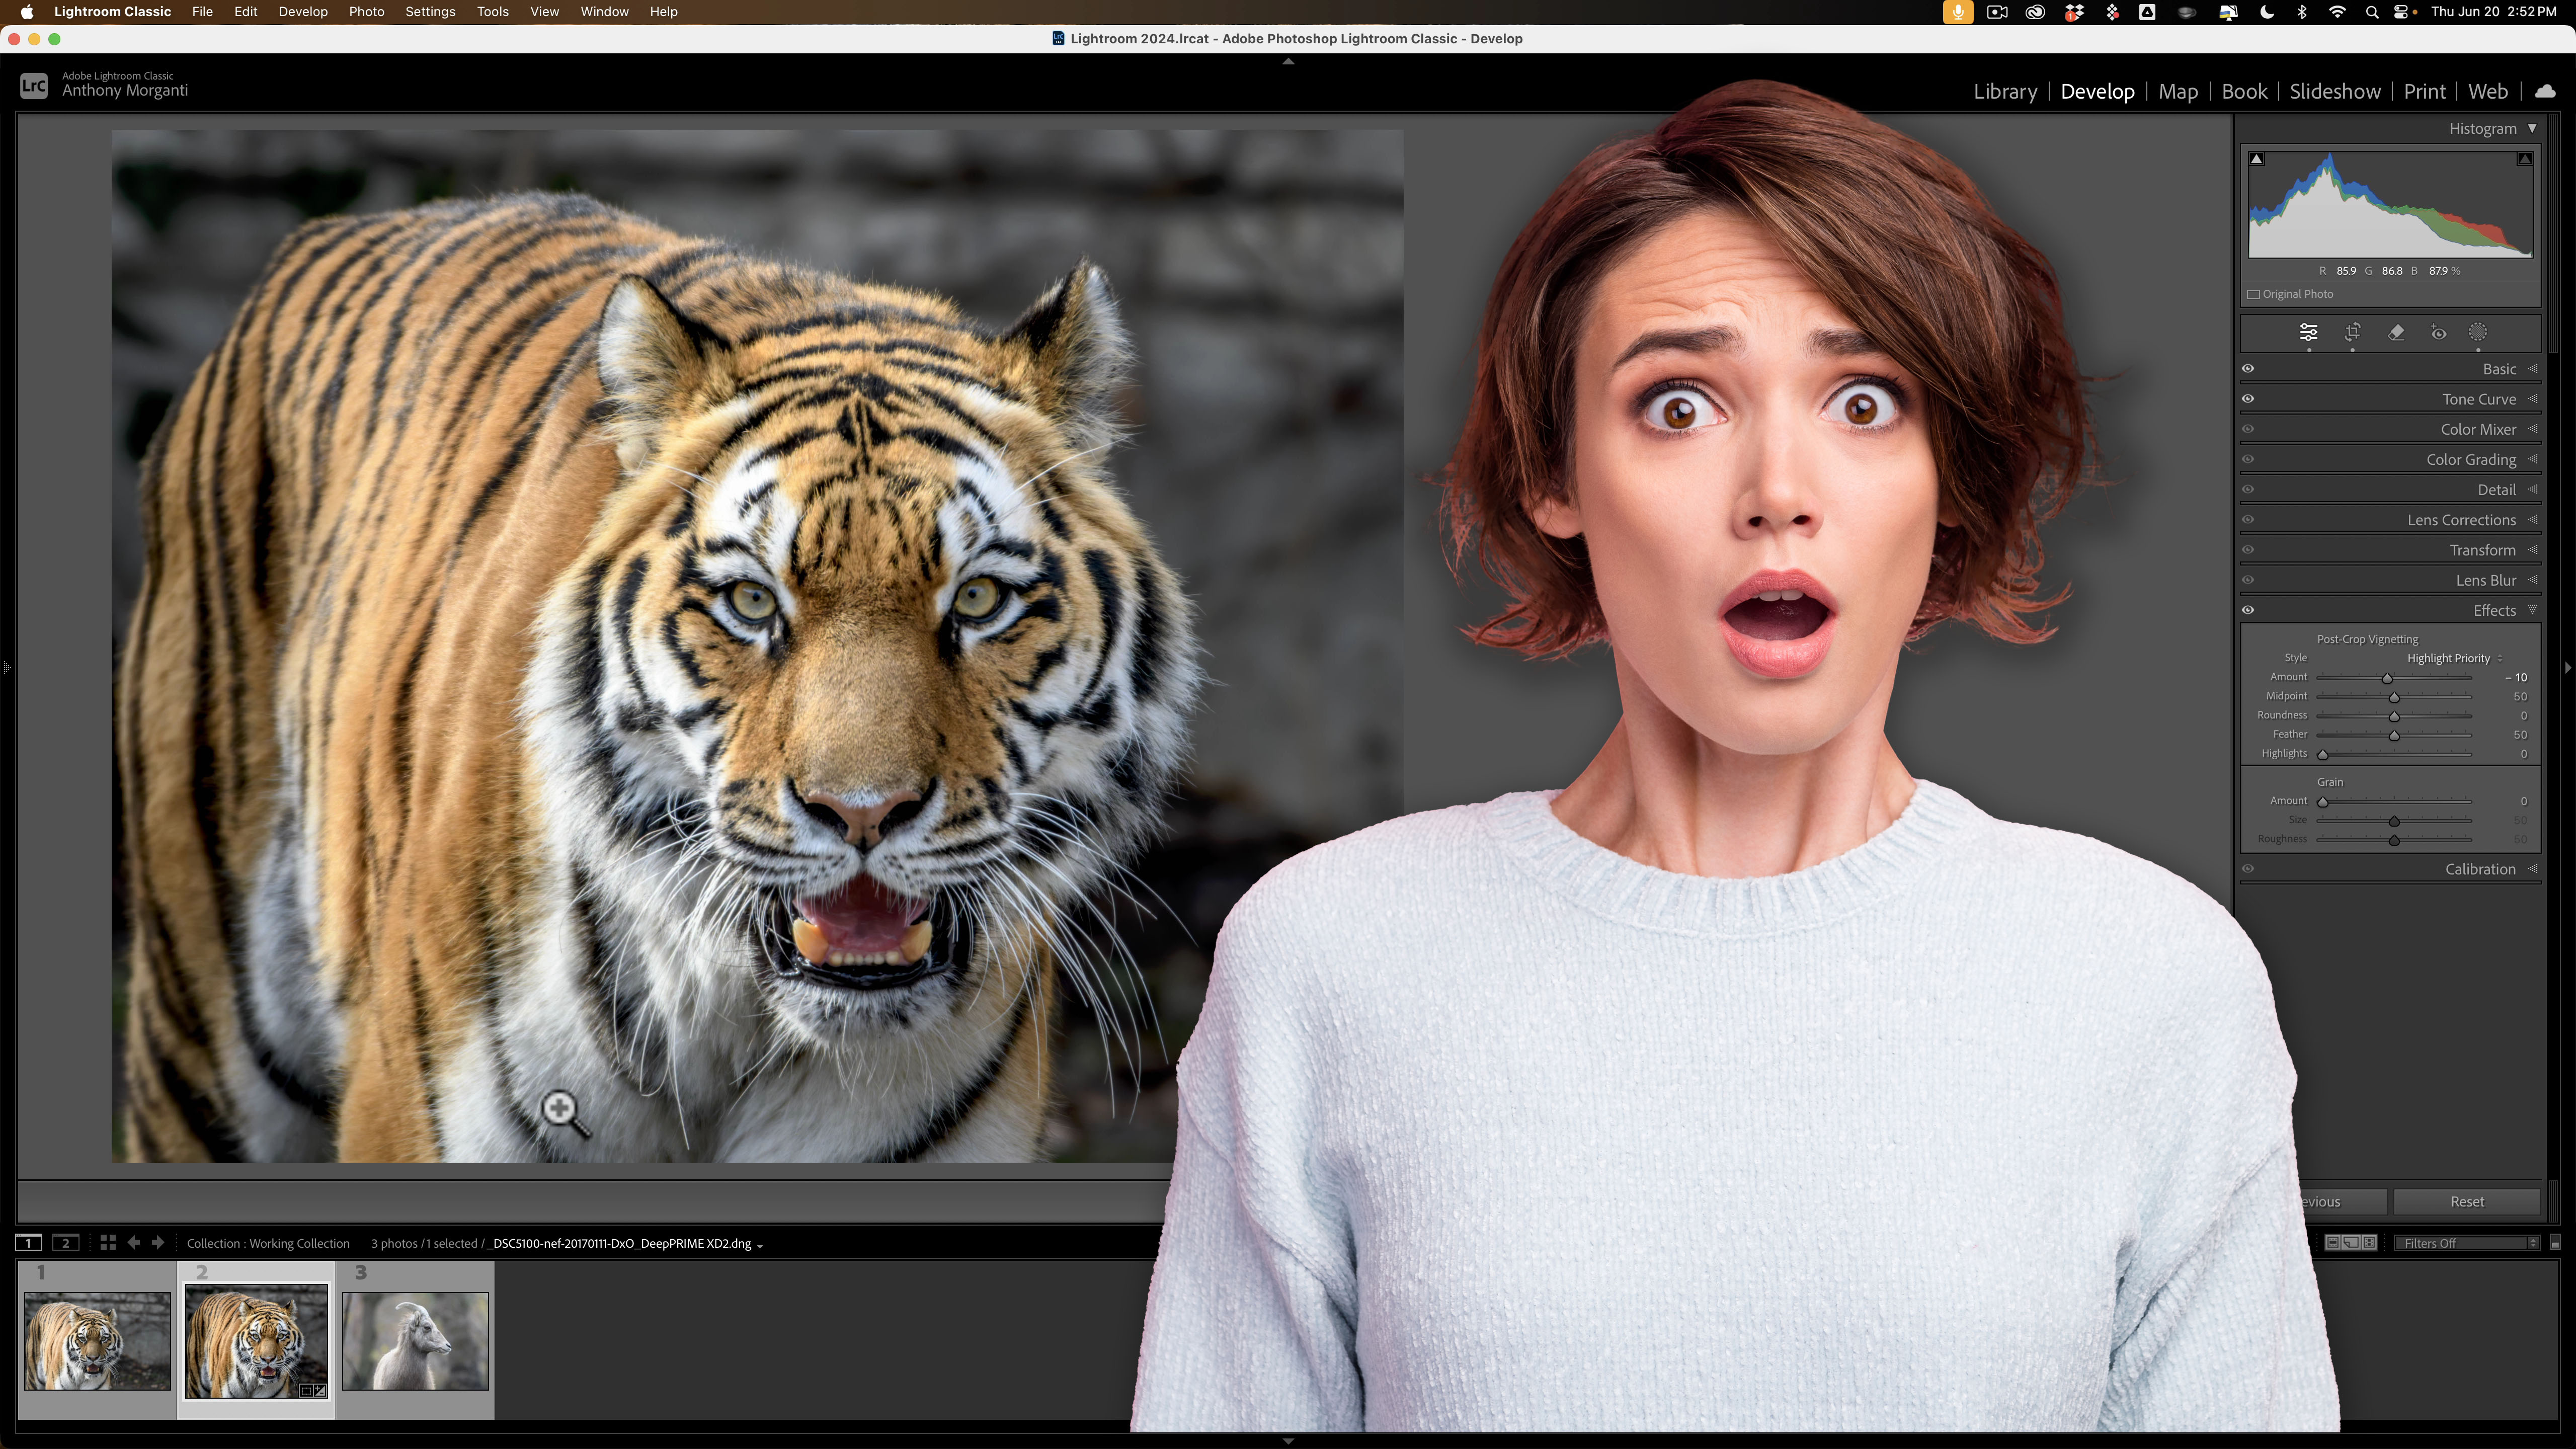Open the Red Eye Correction tool
This screenshot has height=1449, width=2576.
click(x=2438, y=333)
